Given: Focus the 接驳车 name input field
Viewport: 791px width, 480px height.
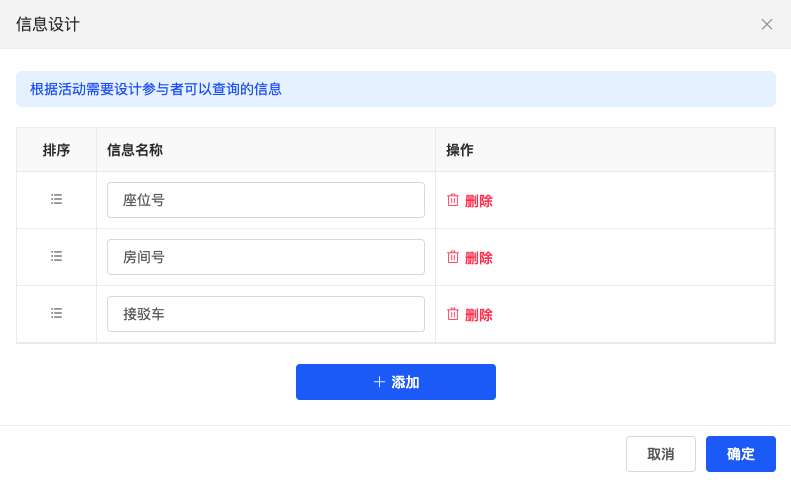Looking at the screenshot, I should tap(266, 314).
